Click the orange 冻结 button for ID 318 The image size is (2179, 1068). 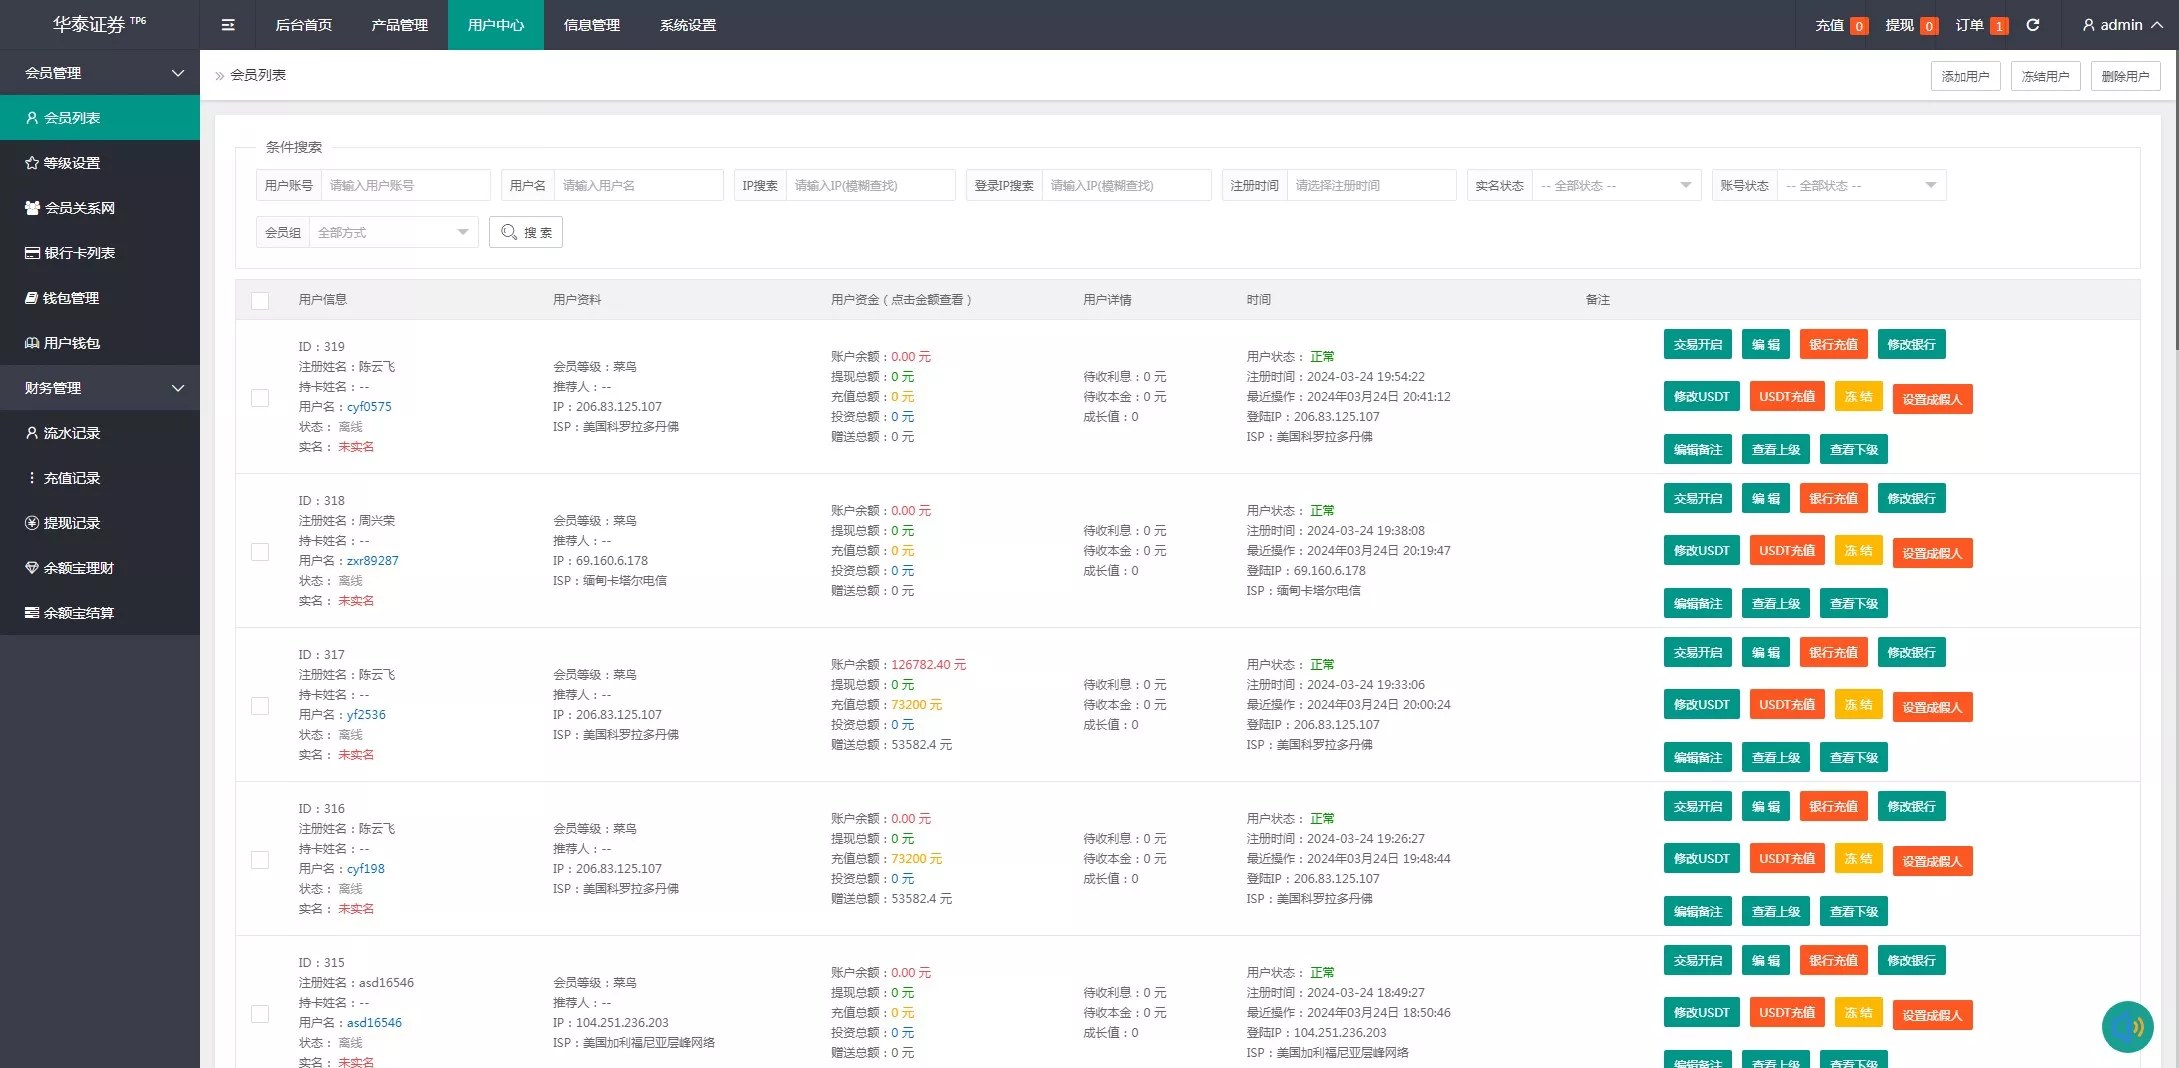[x=1858, y=551]
